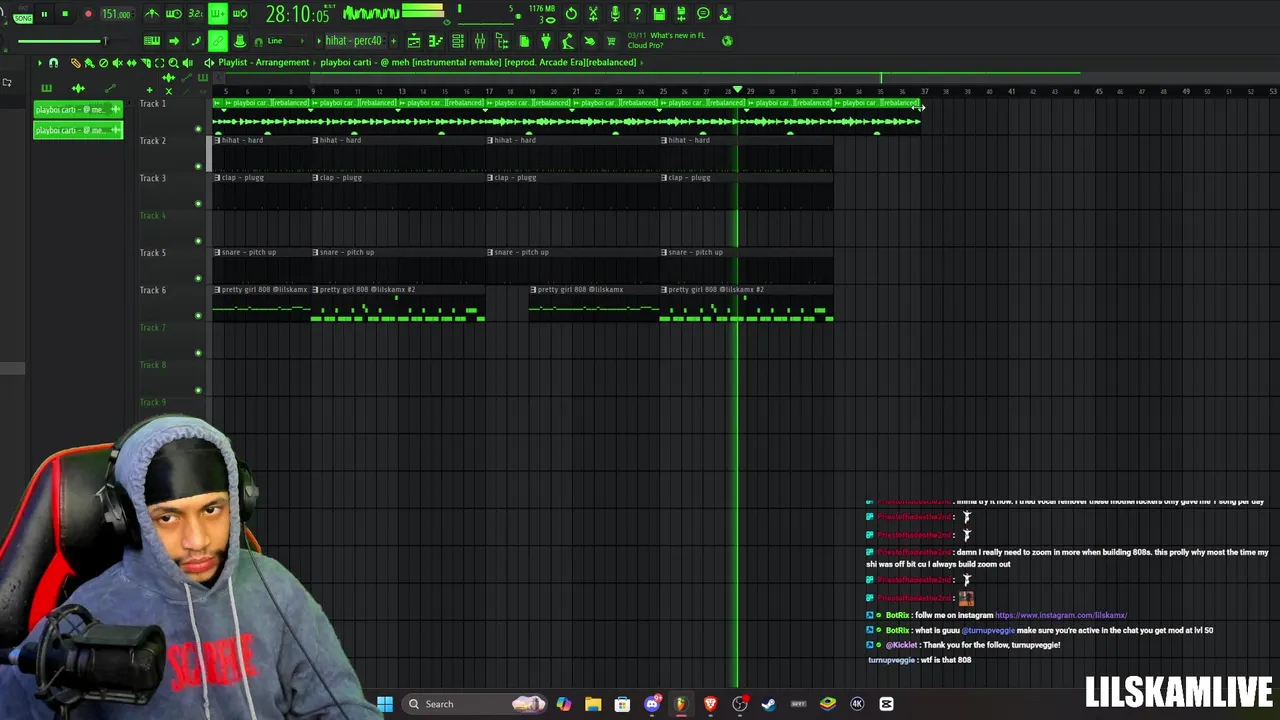Select the Paint brush tool

click(89, 63)
